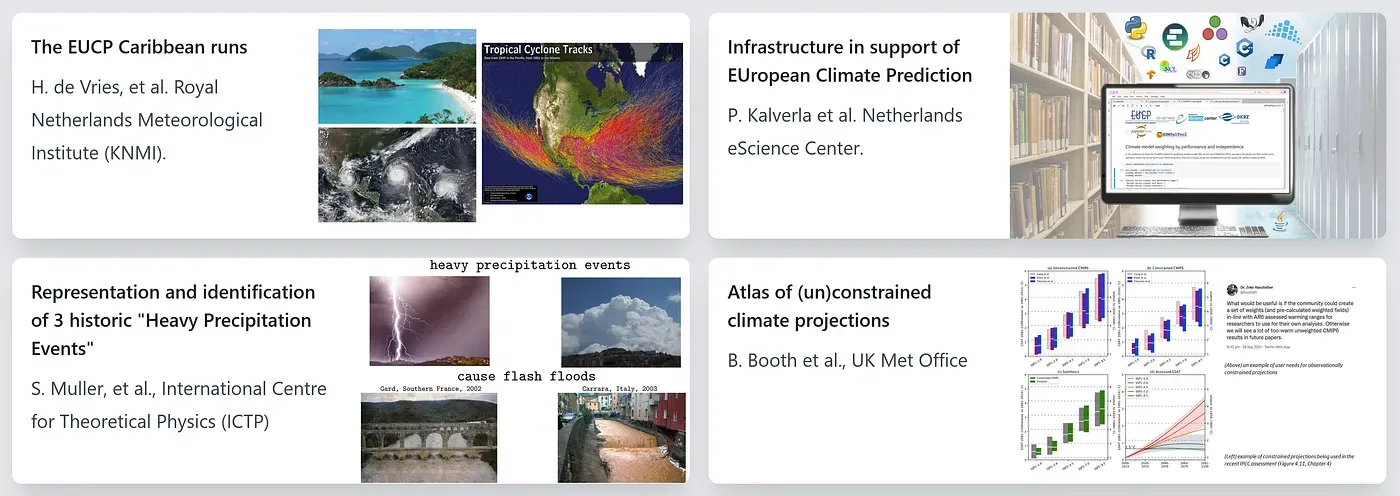Click the purple Fortran F logo
The width and height of the screenshot is (1400, 496).
1242,71
